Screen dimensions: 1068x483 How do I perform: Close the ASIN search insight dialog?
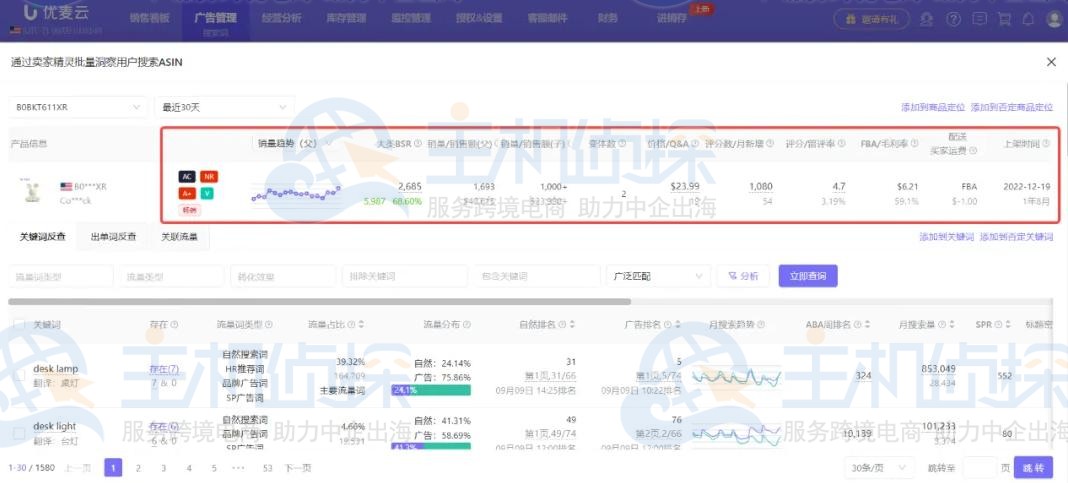click(x=1051, y=62)
